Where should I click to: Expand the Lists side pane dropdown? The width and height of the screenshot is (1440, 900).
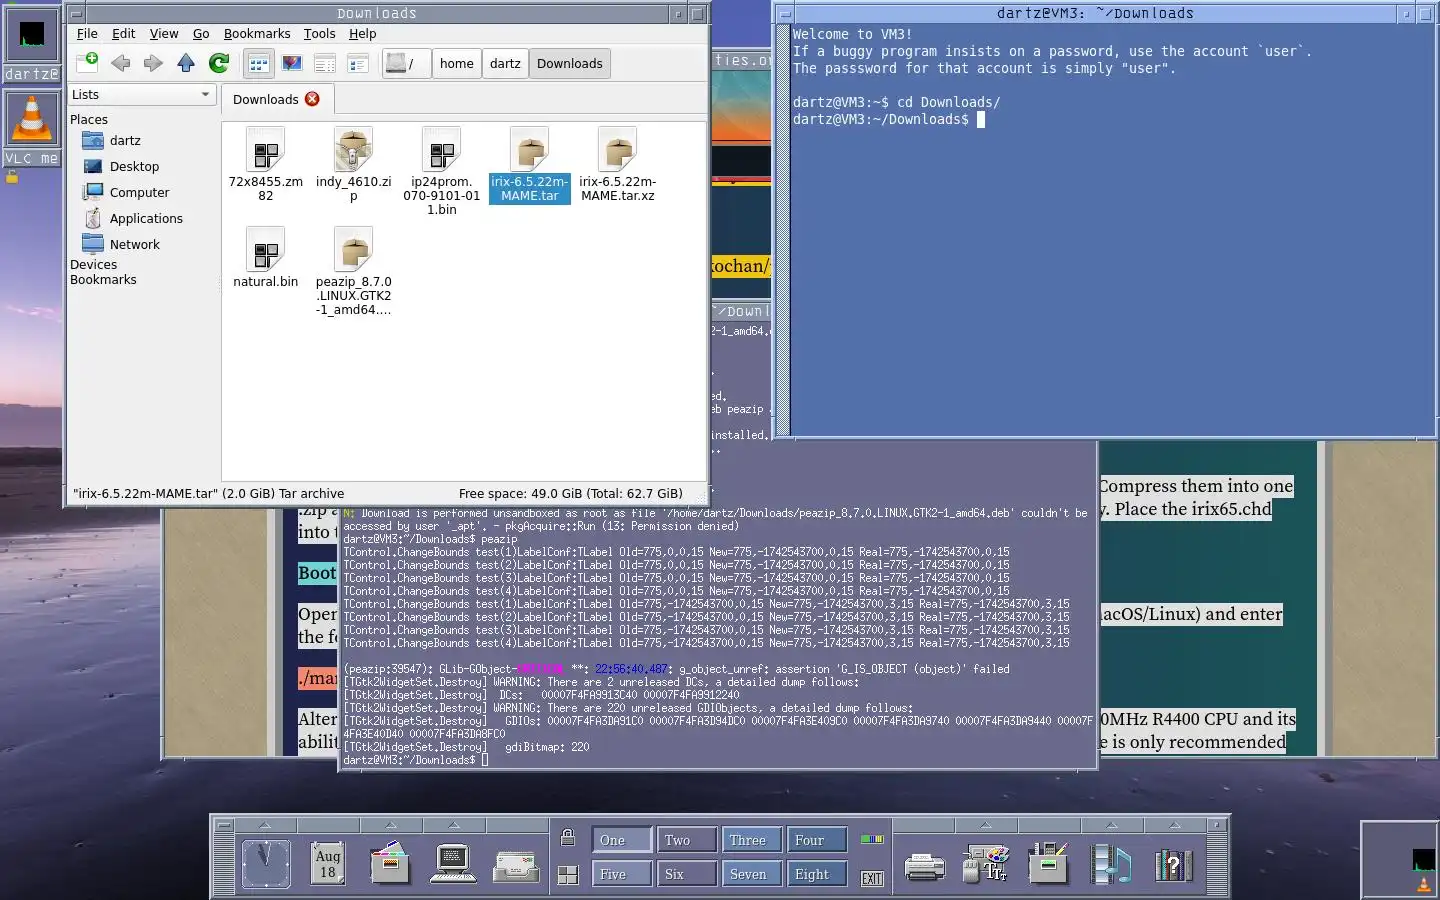click(x=142, y=94)
